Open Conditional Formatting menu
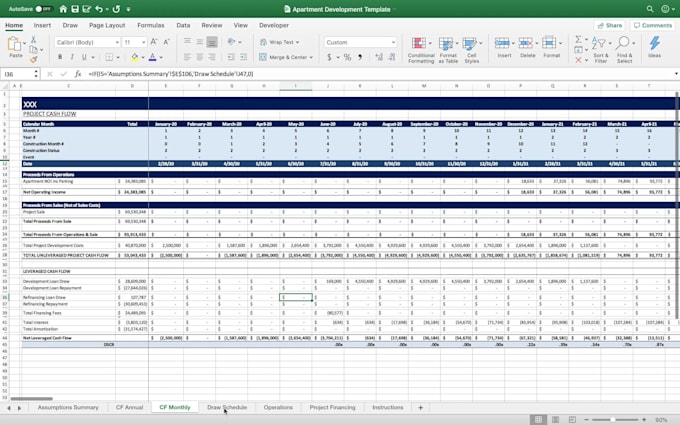 (x=421, y=49)
